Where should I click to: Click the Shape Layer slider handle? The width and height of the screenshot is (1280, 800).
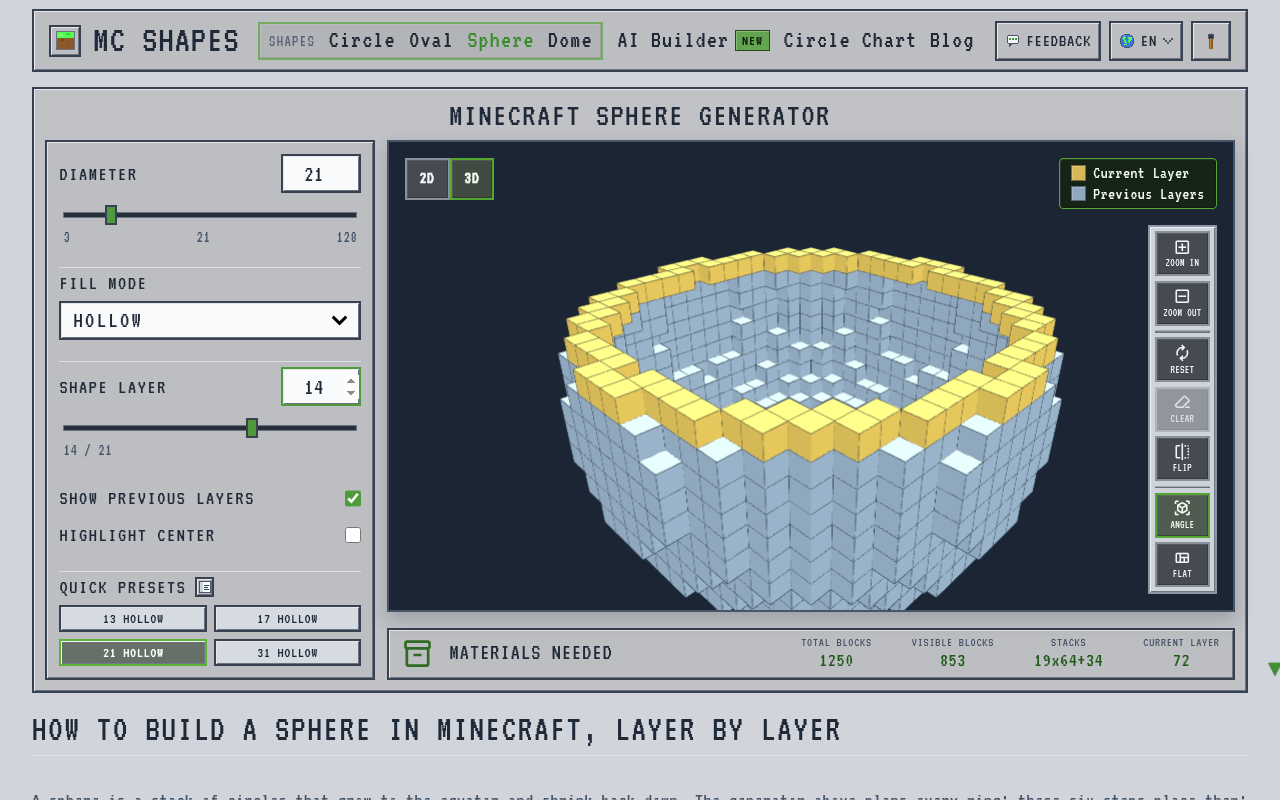tap(252, 428)
